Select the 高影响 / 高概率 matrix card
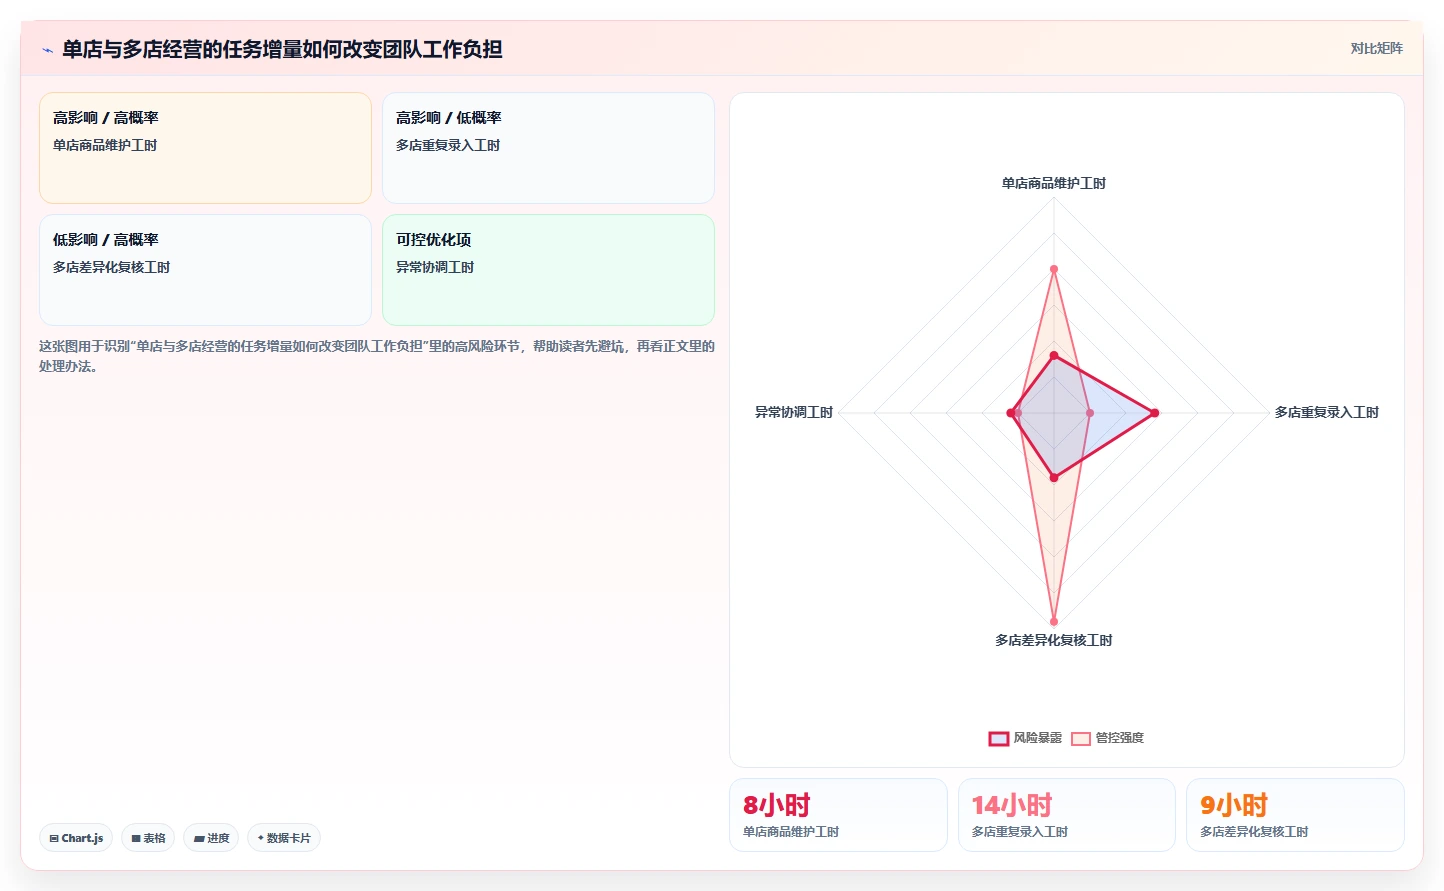Viewport: 1444px width, 891px height. 205,148
